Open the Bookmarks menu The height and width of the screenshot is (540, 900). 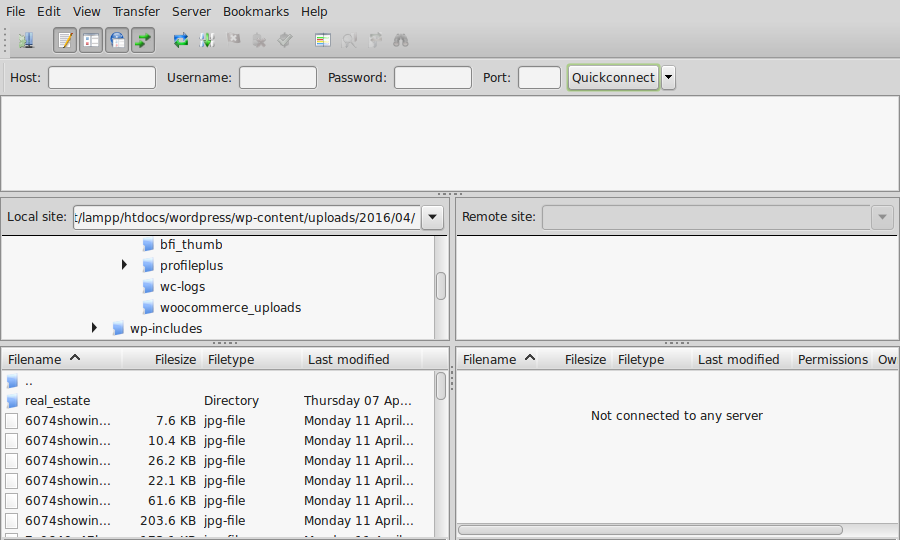[256, 12]
